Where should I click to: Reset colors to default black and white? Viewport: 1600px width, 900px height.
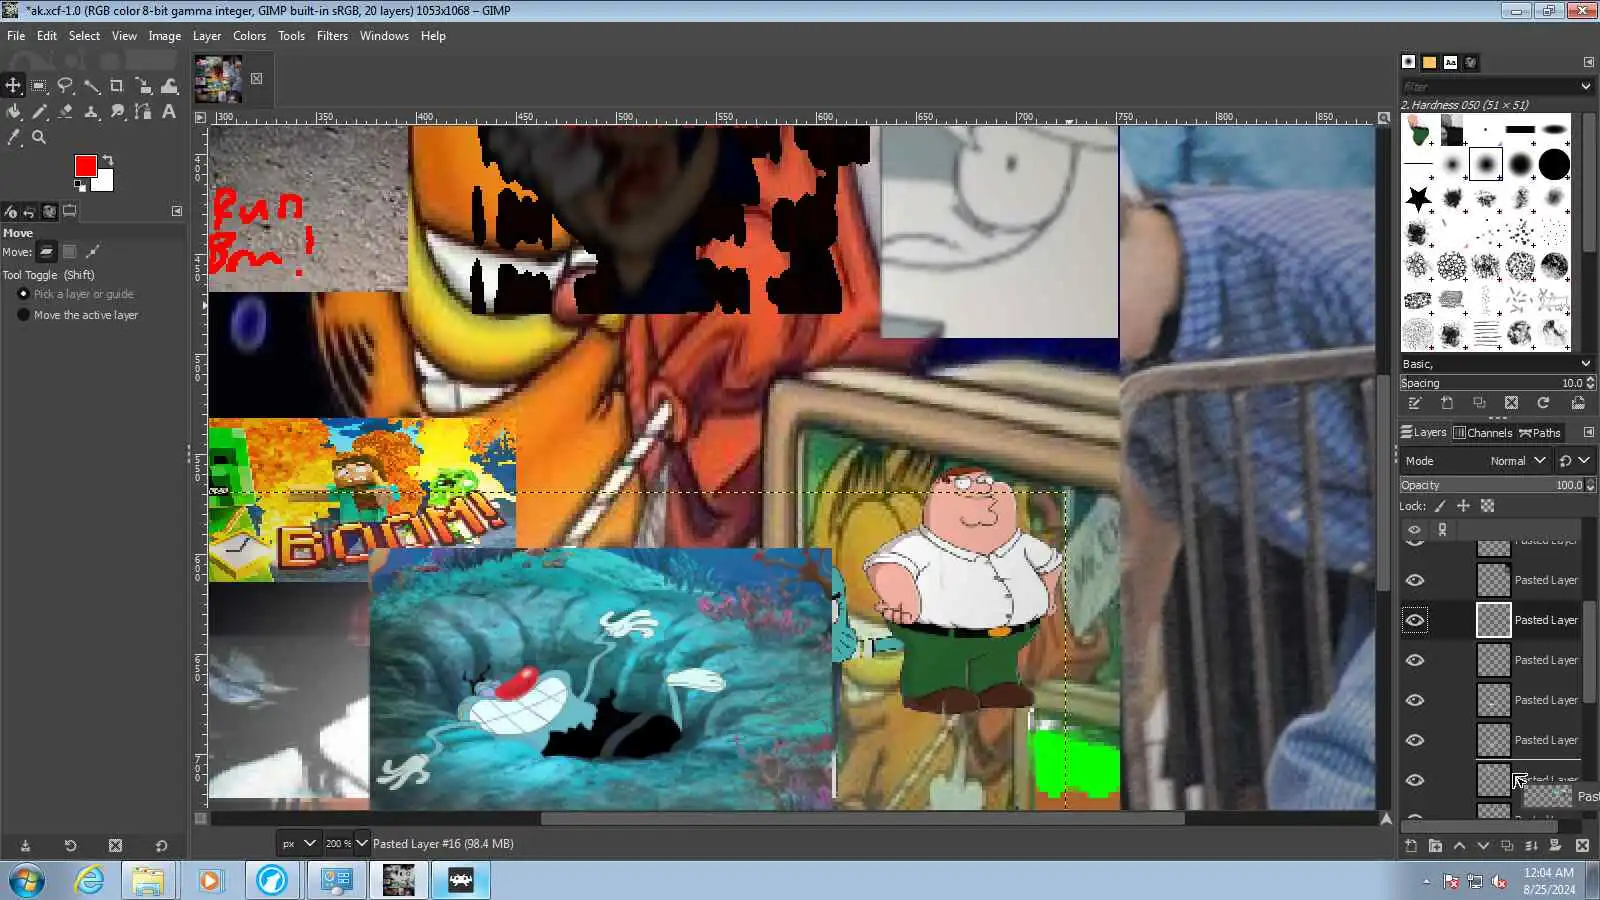[x=80, y=185]
